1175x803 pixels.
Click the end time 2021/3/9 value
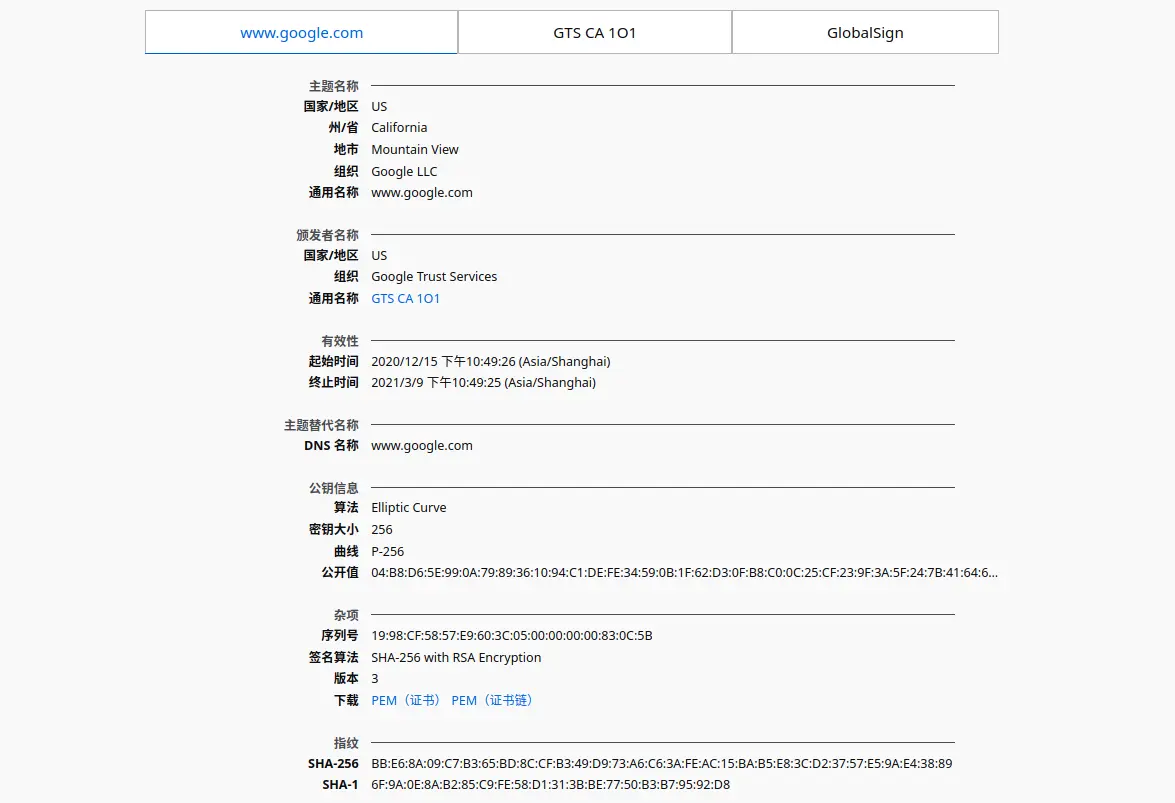coord(483,382)
